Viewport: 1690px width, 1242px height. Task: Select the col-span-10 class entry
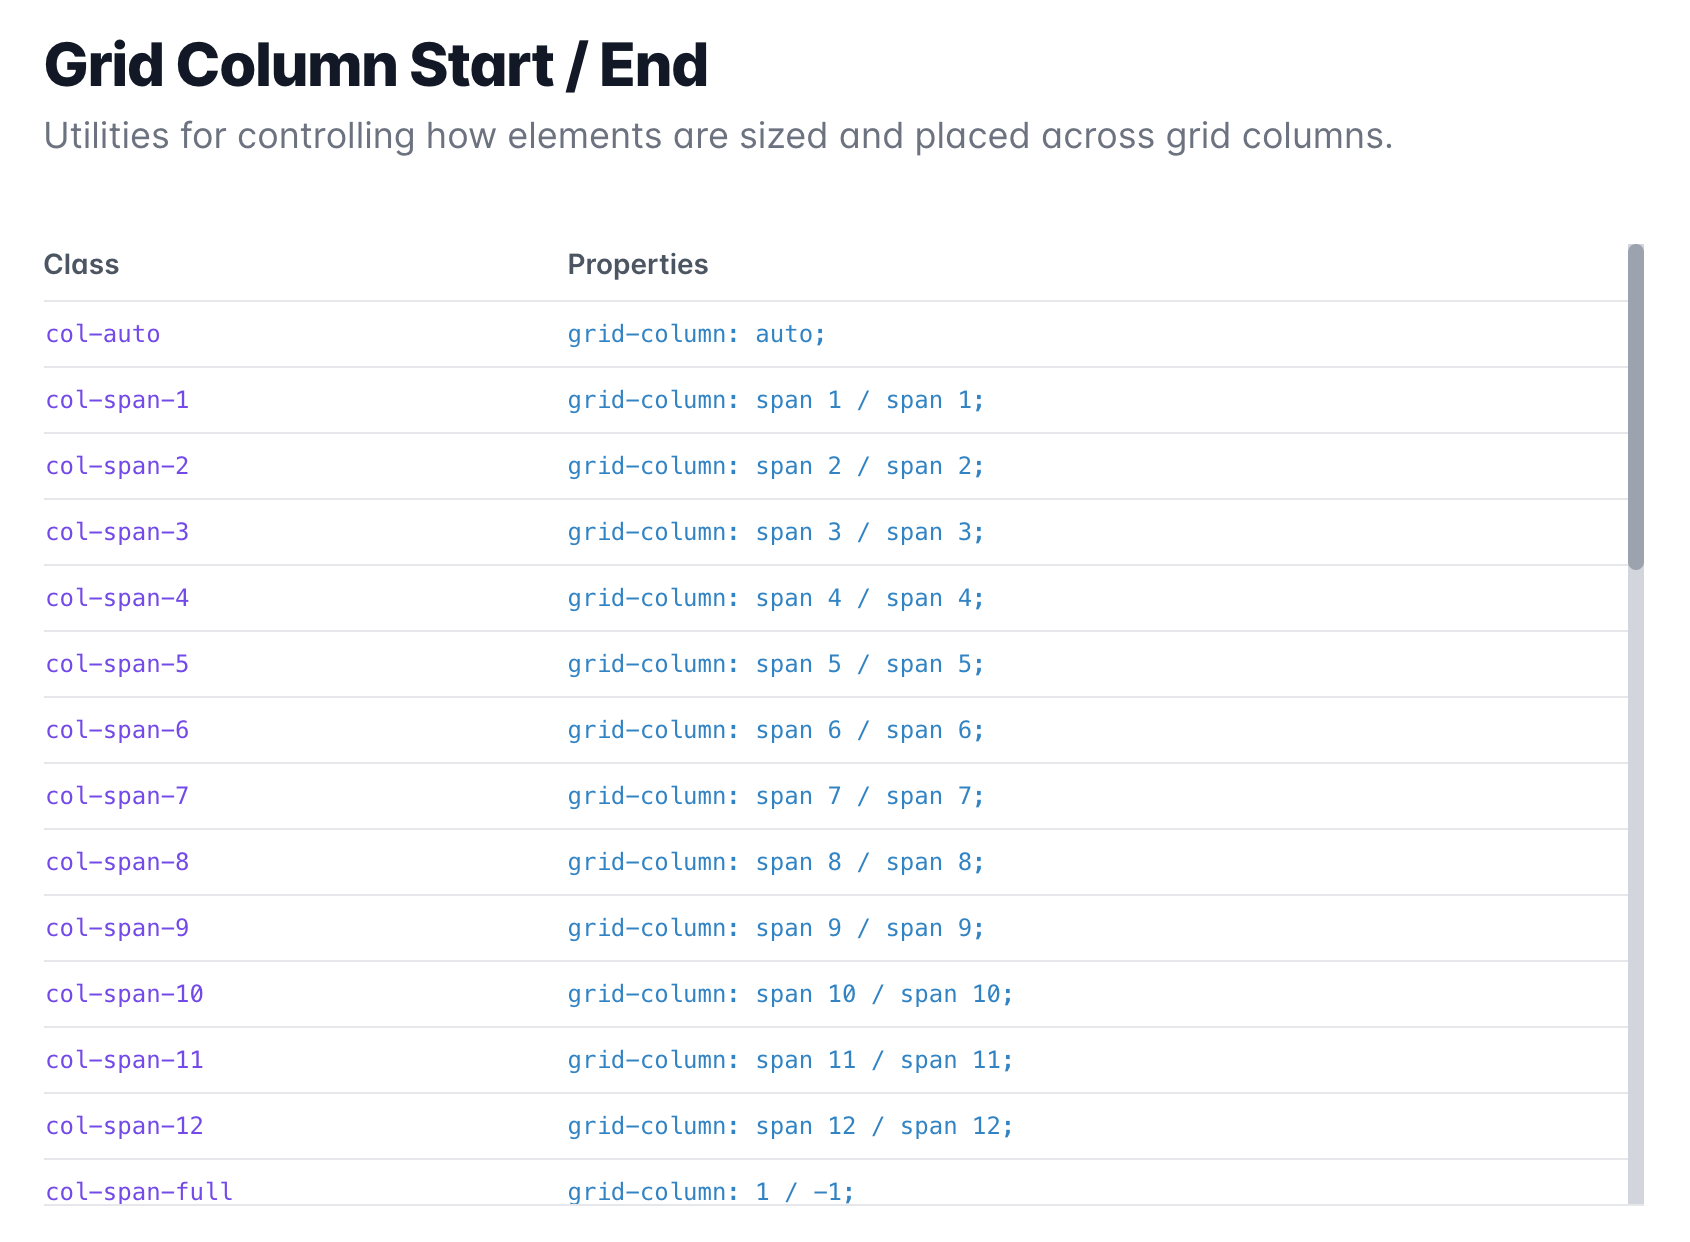[x=124, y=994]
